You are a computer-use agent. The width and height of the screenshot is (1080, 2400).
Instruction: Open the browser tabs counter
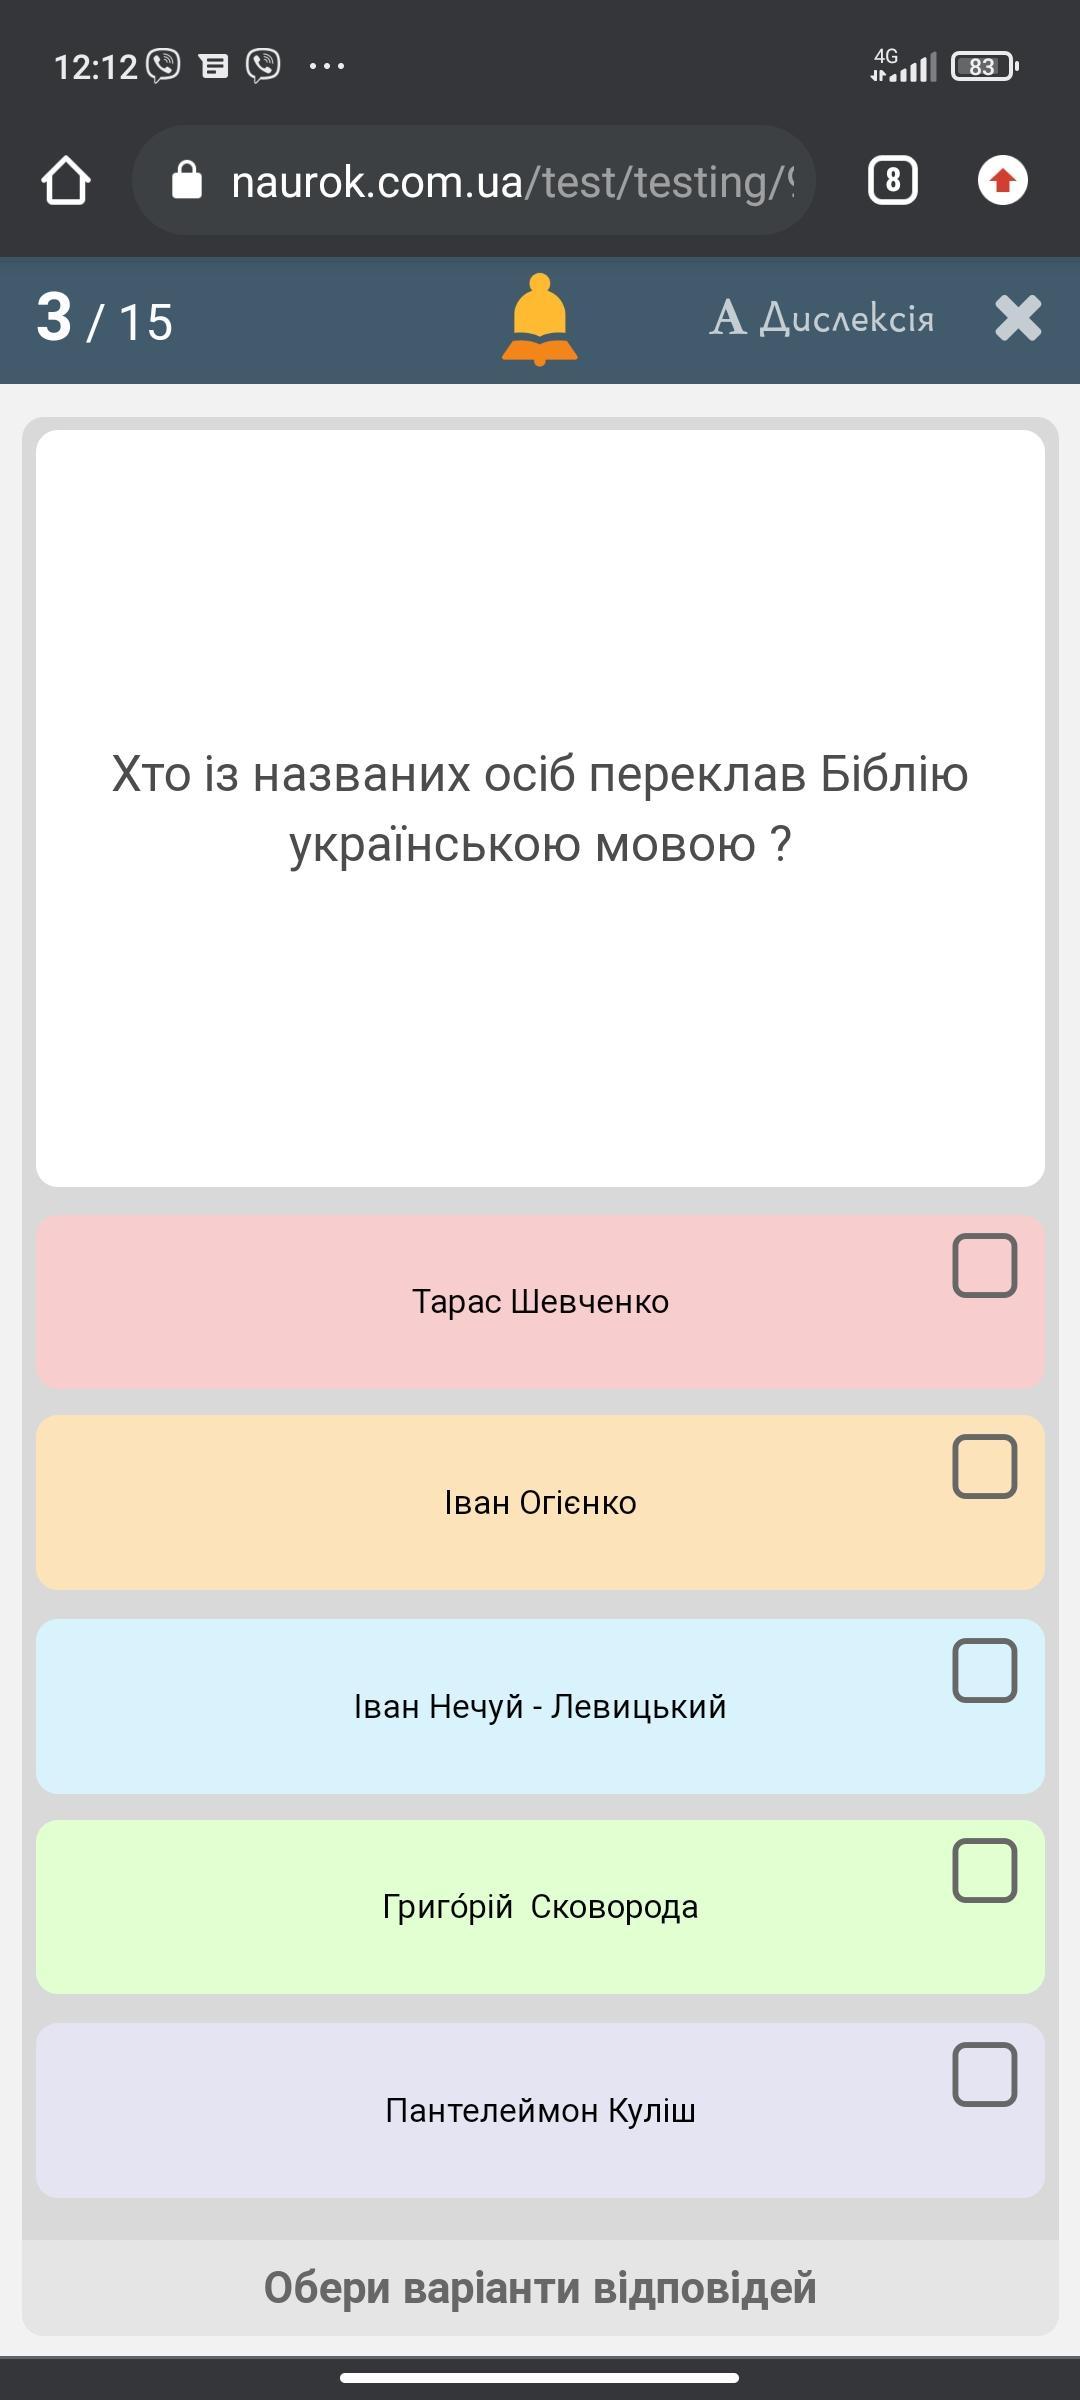click(x=892, y=181)
